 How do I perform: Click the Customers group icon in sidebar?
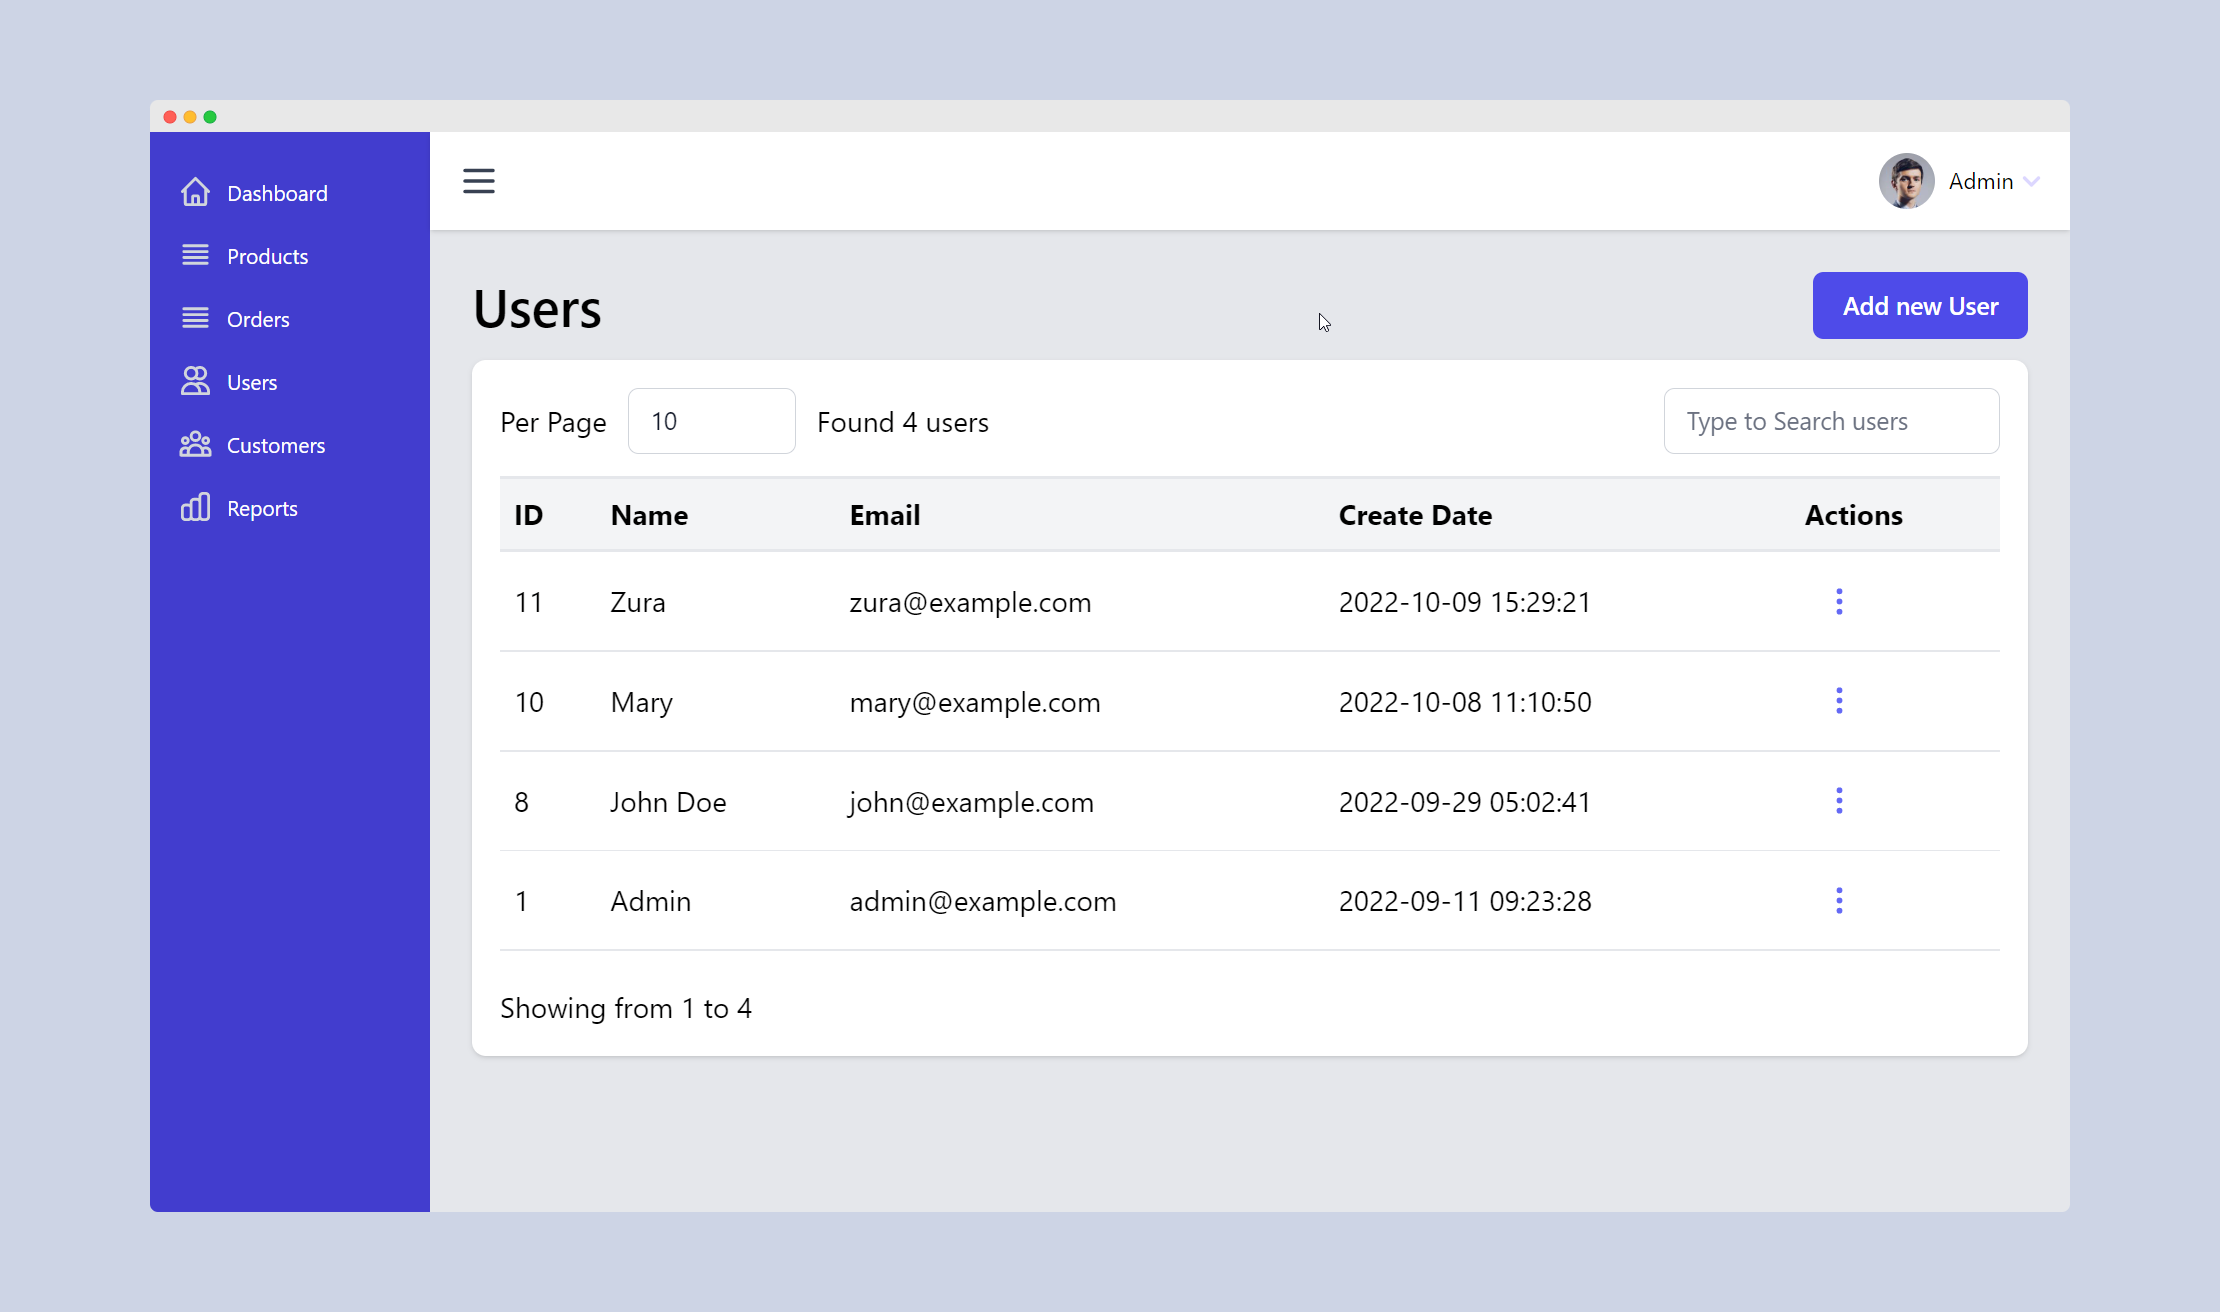195,444
